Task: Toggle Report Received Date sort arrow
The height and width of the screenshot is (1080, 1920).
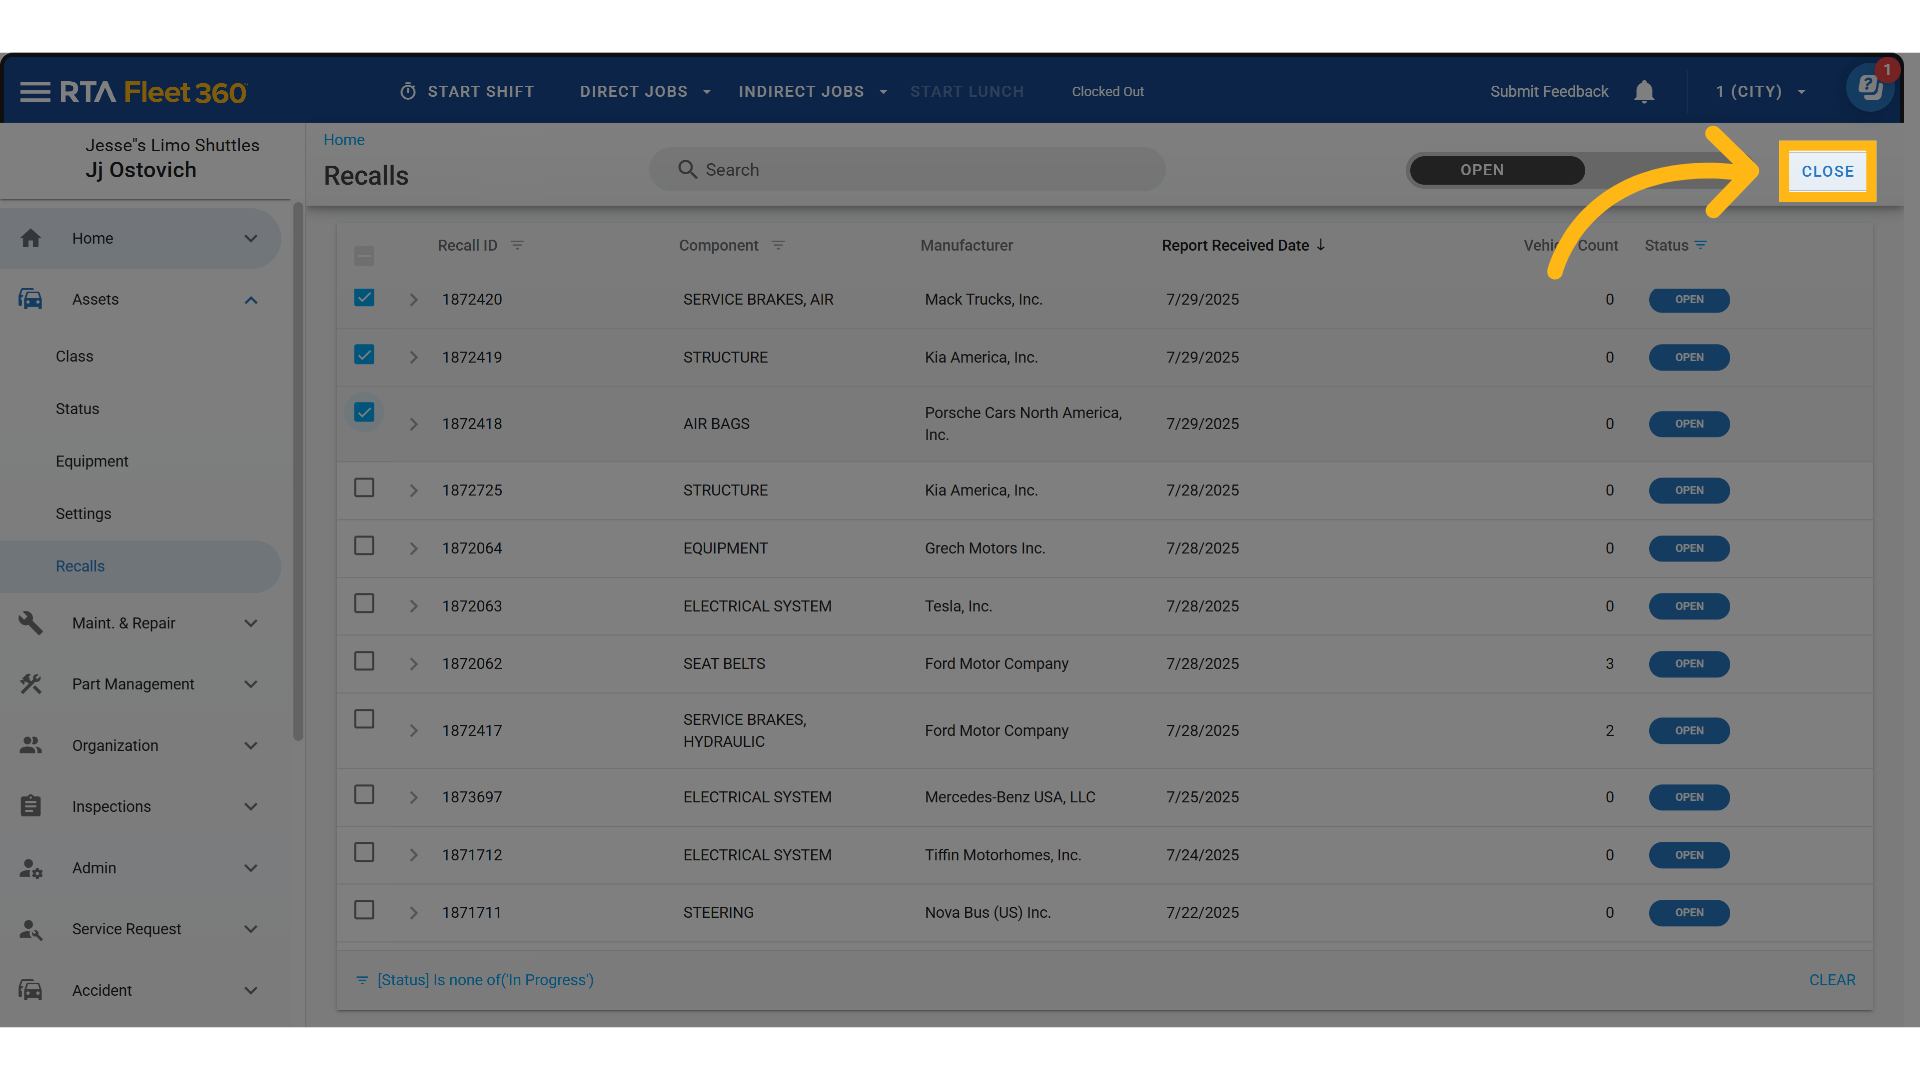Action: pyautogui.click(x=1321, y=245)
